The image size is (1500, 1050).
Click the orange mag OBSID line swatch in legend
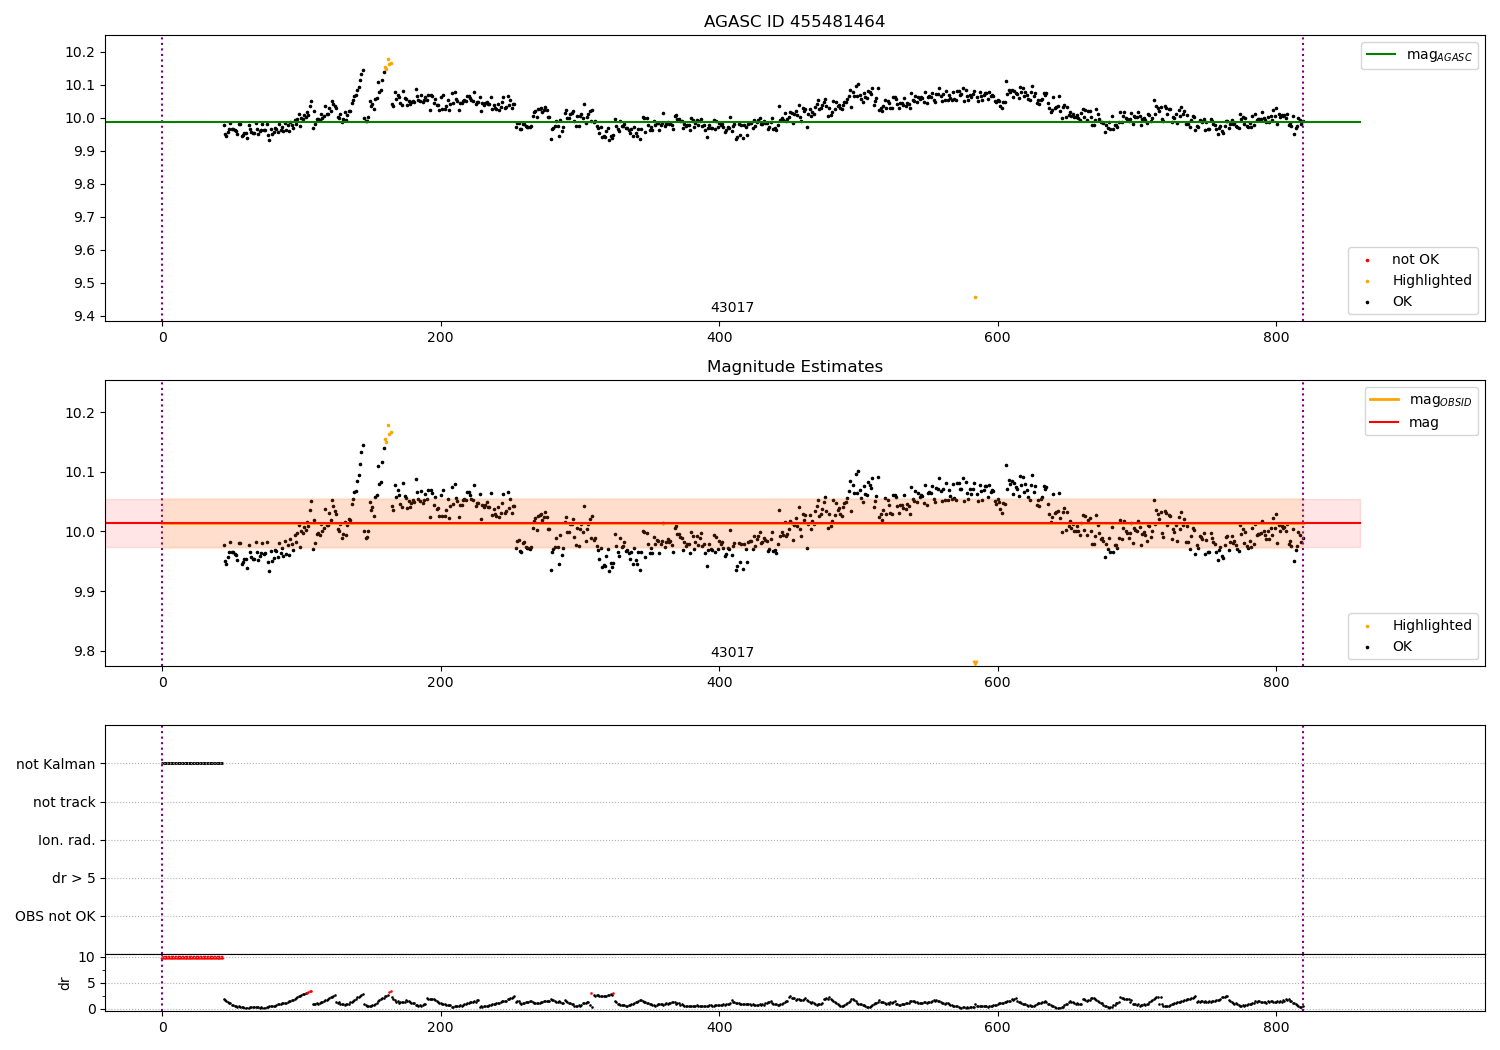click(1385, 400)
